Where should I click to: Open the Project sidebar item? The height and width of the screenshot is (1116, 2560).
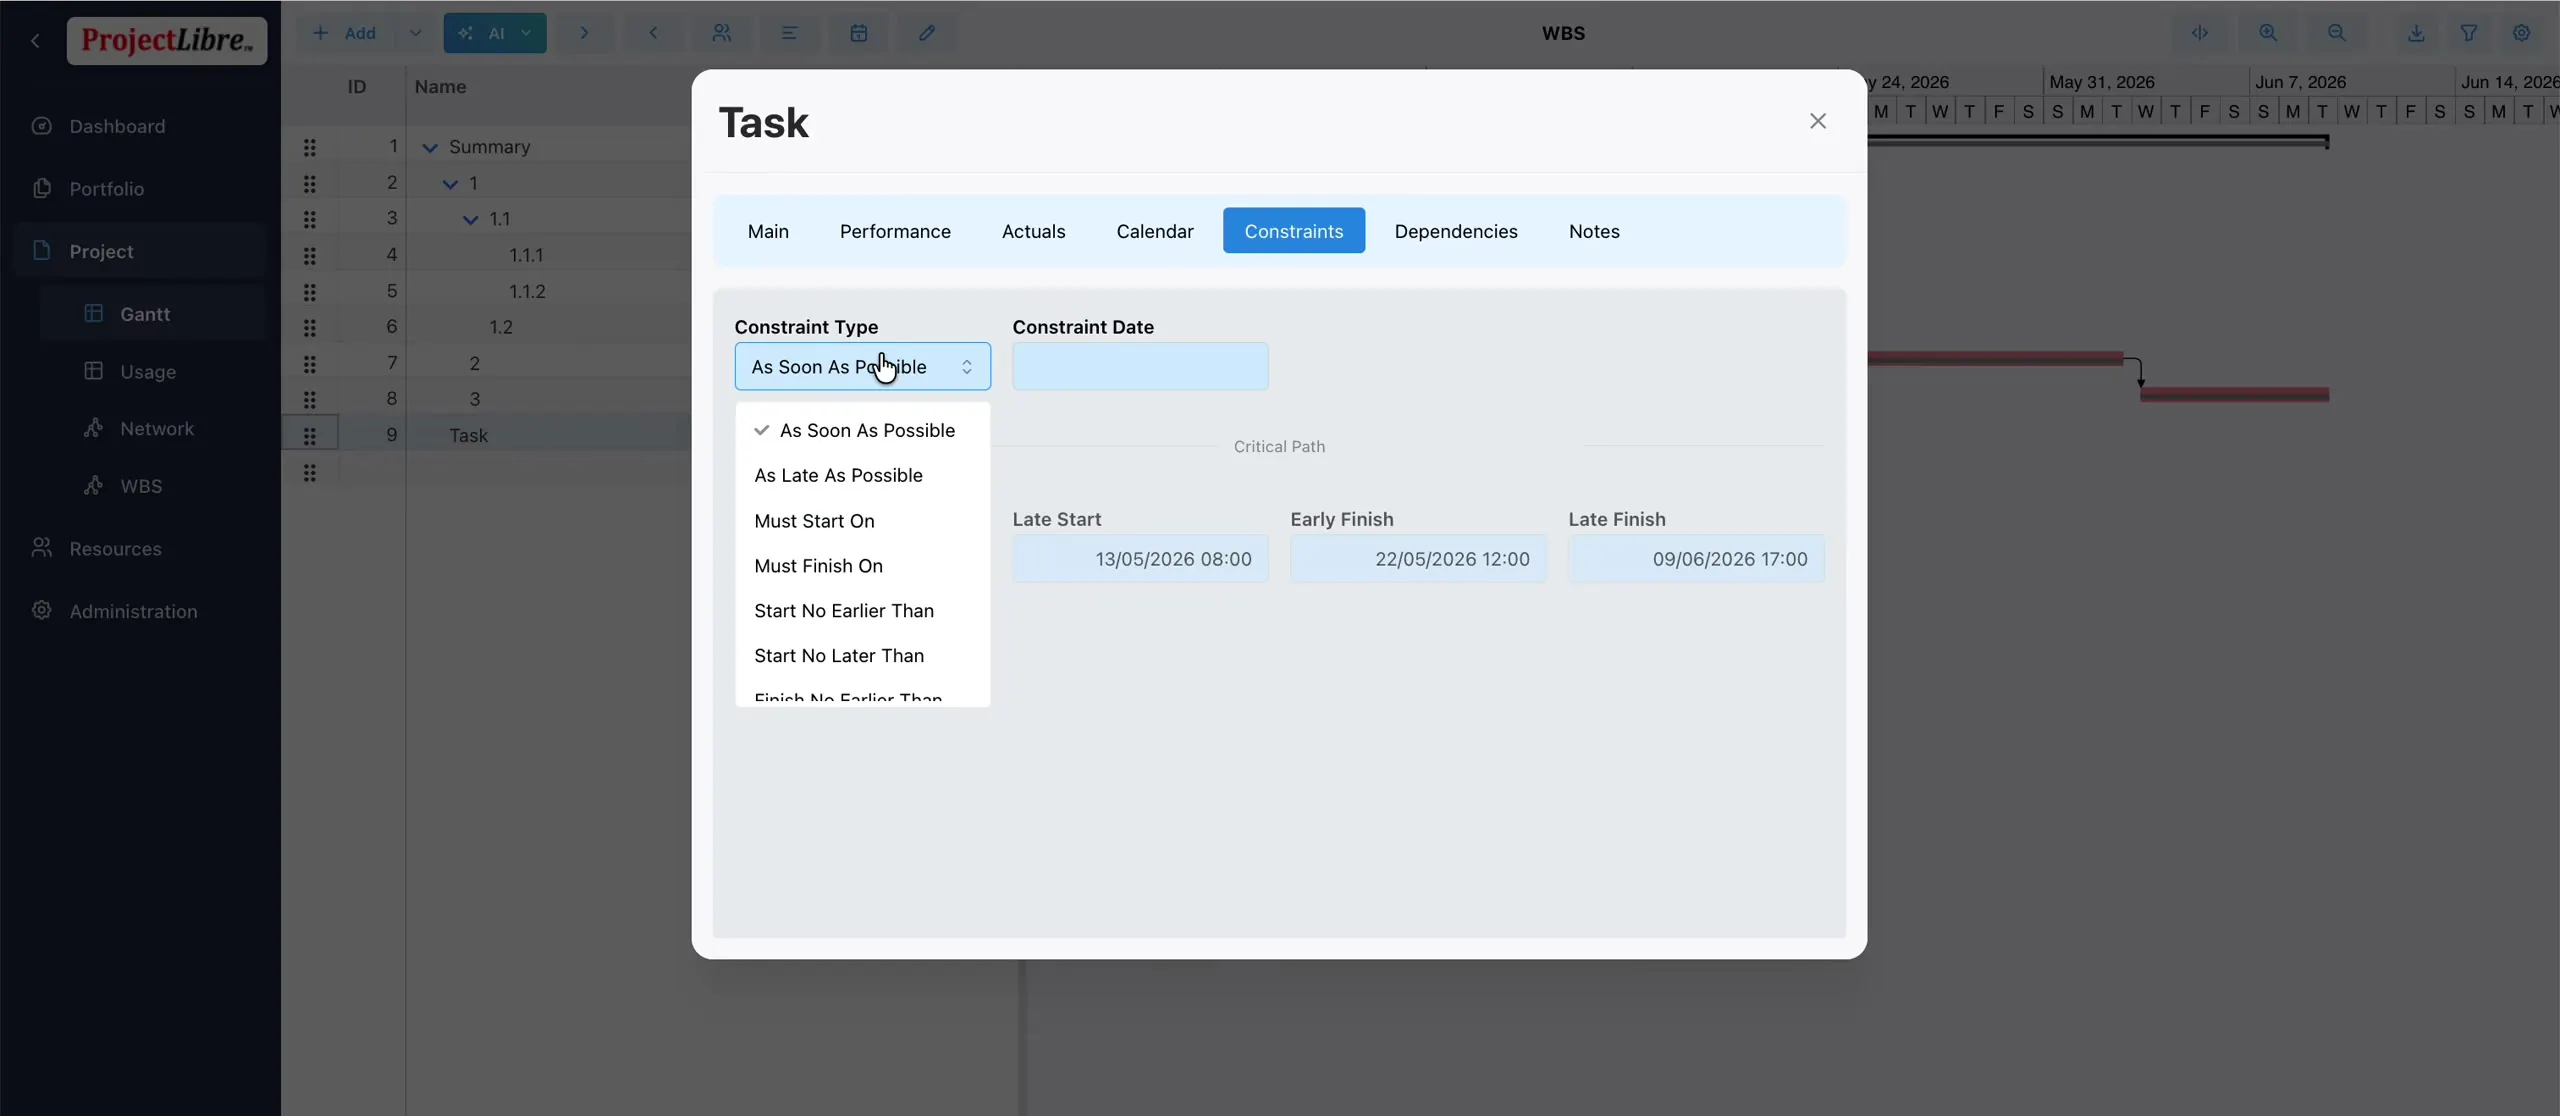[x=142, y=251]
